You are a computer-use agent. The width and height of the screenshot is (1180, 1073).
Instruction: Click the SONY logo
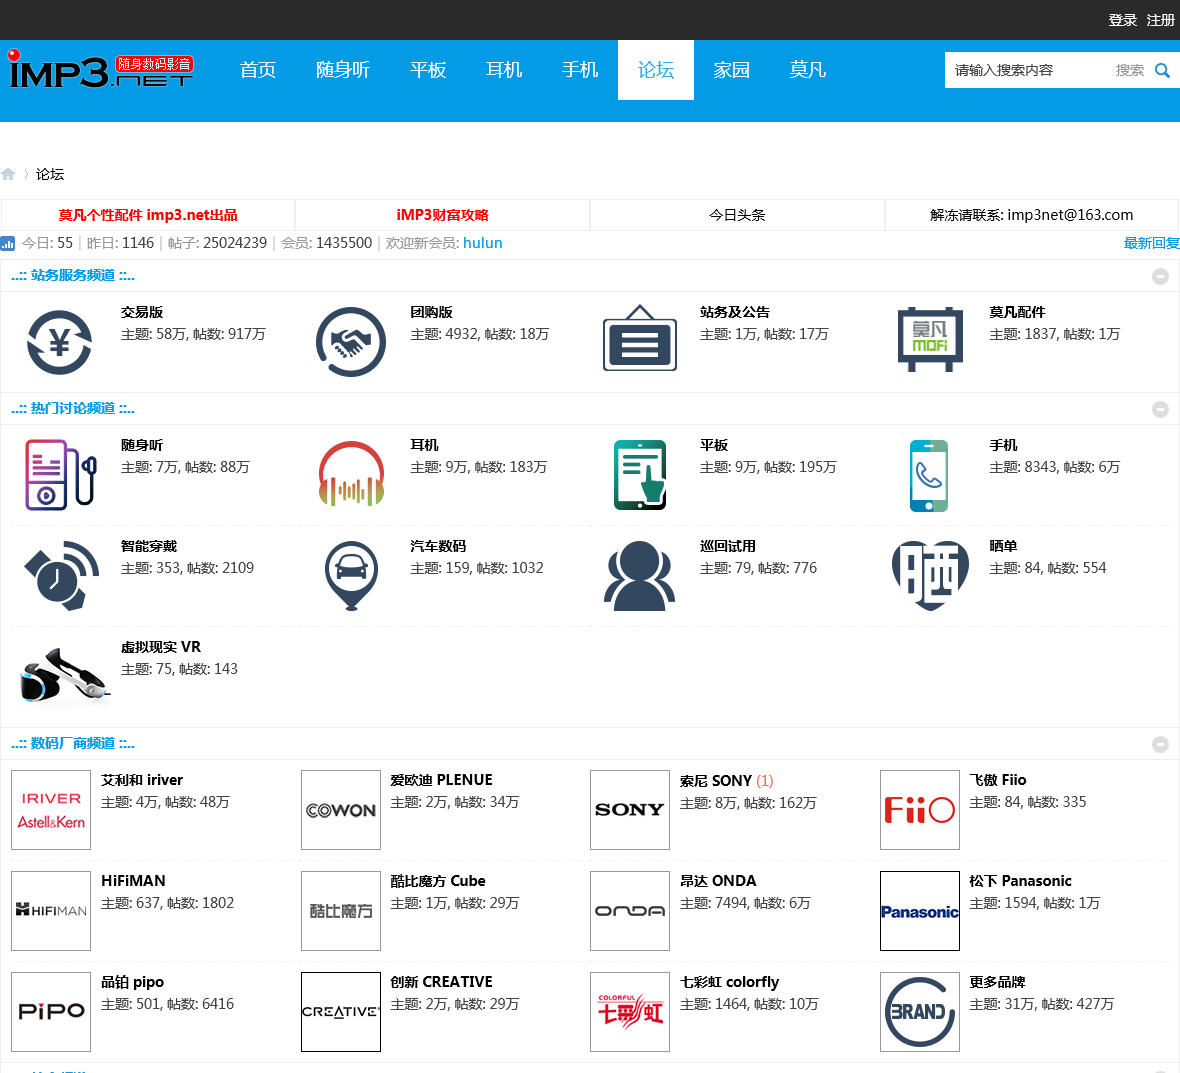click(x=630, y=810)
